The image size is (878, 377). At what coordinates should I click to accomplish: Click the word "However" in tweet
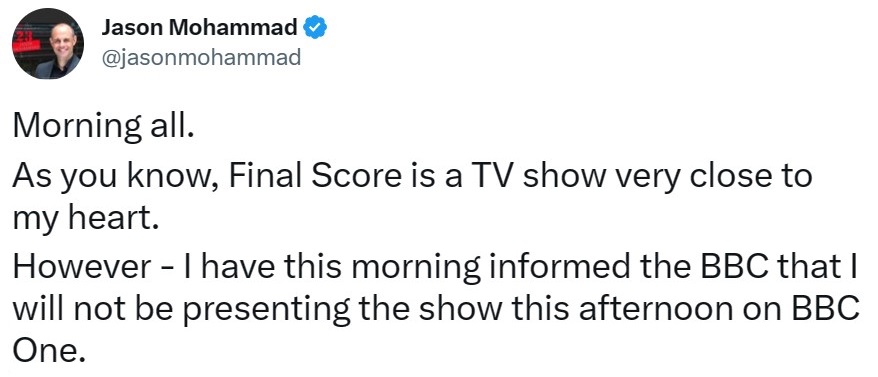click(x=82, y=267)
